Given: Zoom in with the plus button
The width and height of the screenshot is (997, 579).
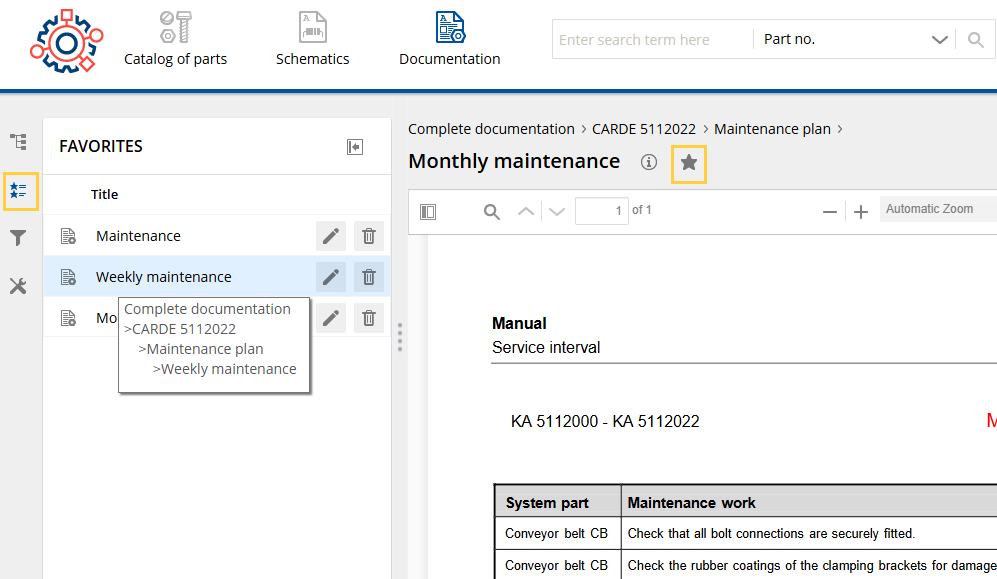Looking at the screenshot, I should point(860,212).
